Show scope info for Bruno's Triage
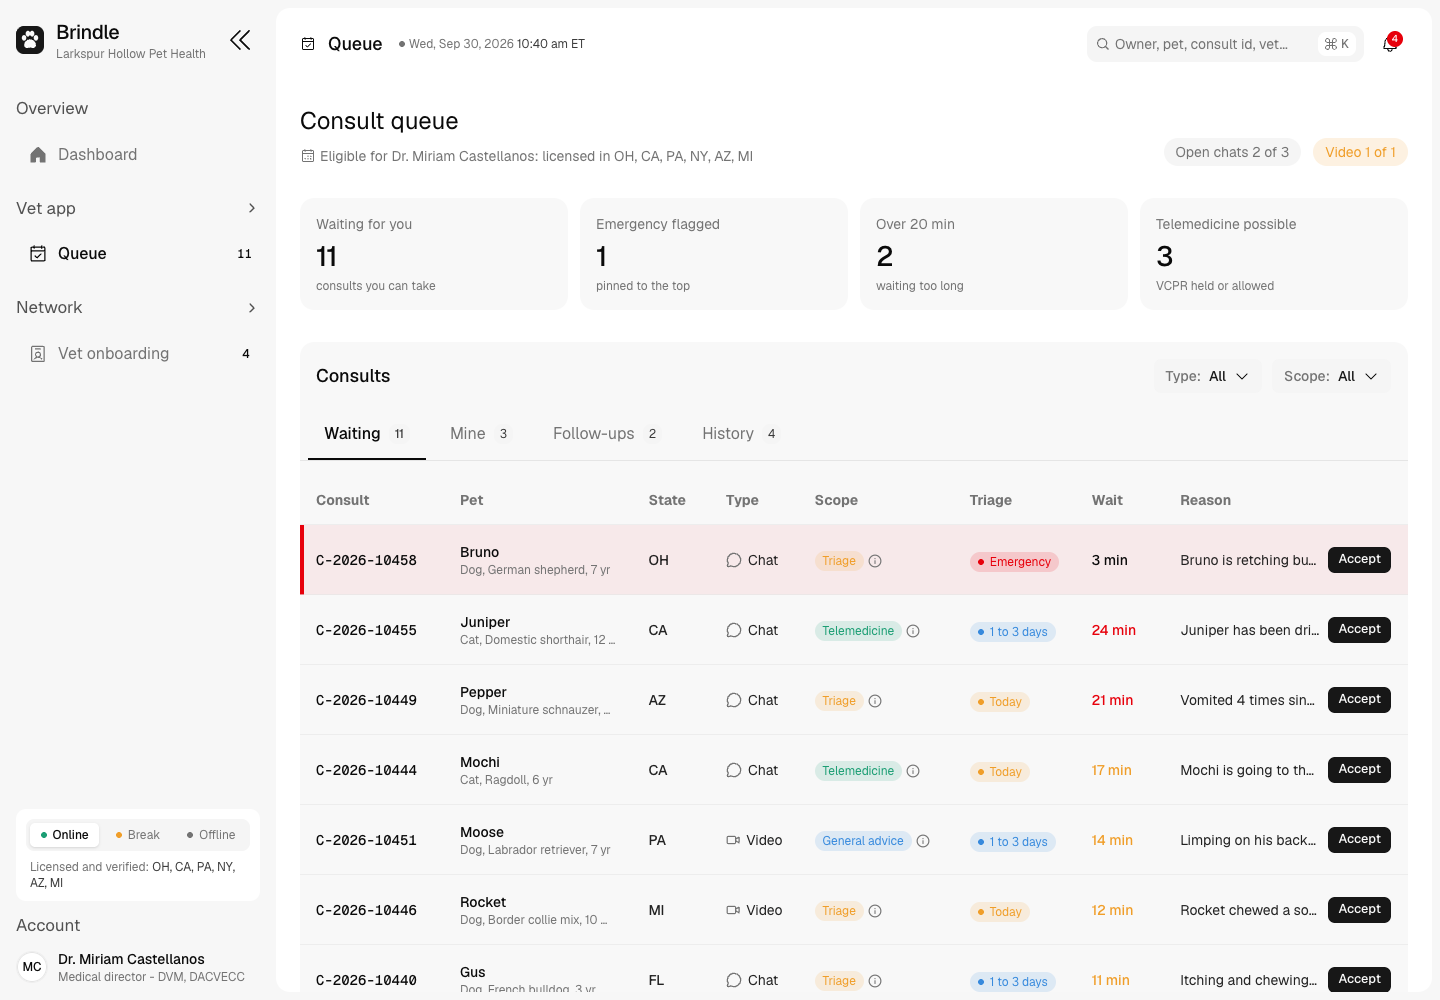Screen dimensions: 1440x1000 [x=875, y=561]
